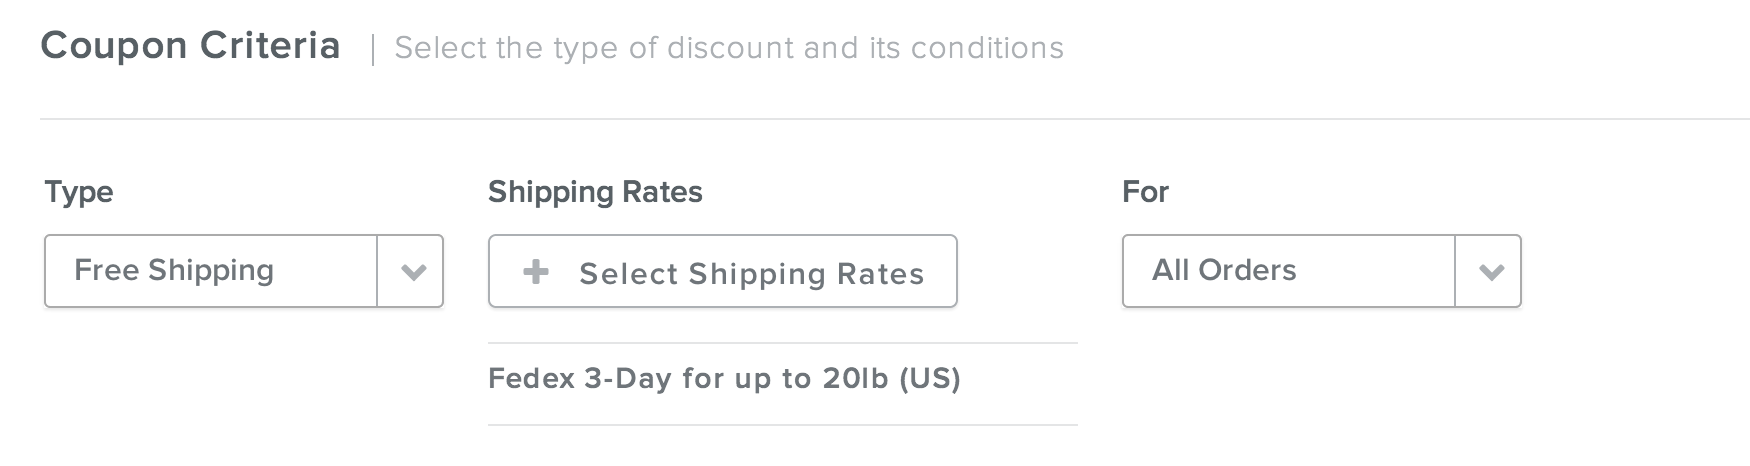
Task: Click the For field label
Action: (1145, 192)
